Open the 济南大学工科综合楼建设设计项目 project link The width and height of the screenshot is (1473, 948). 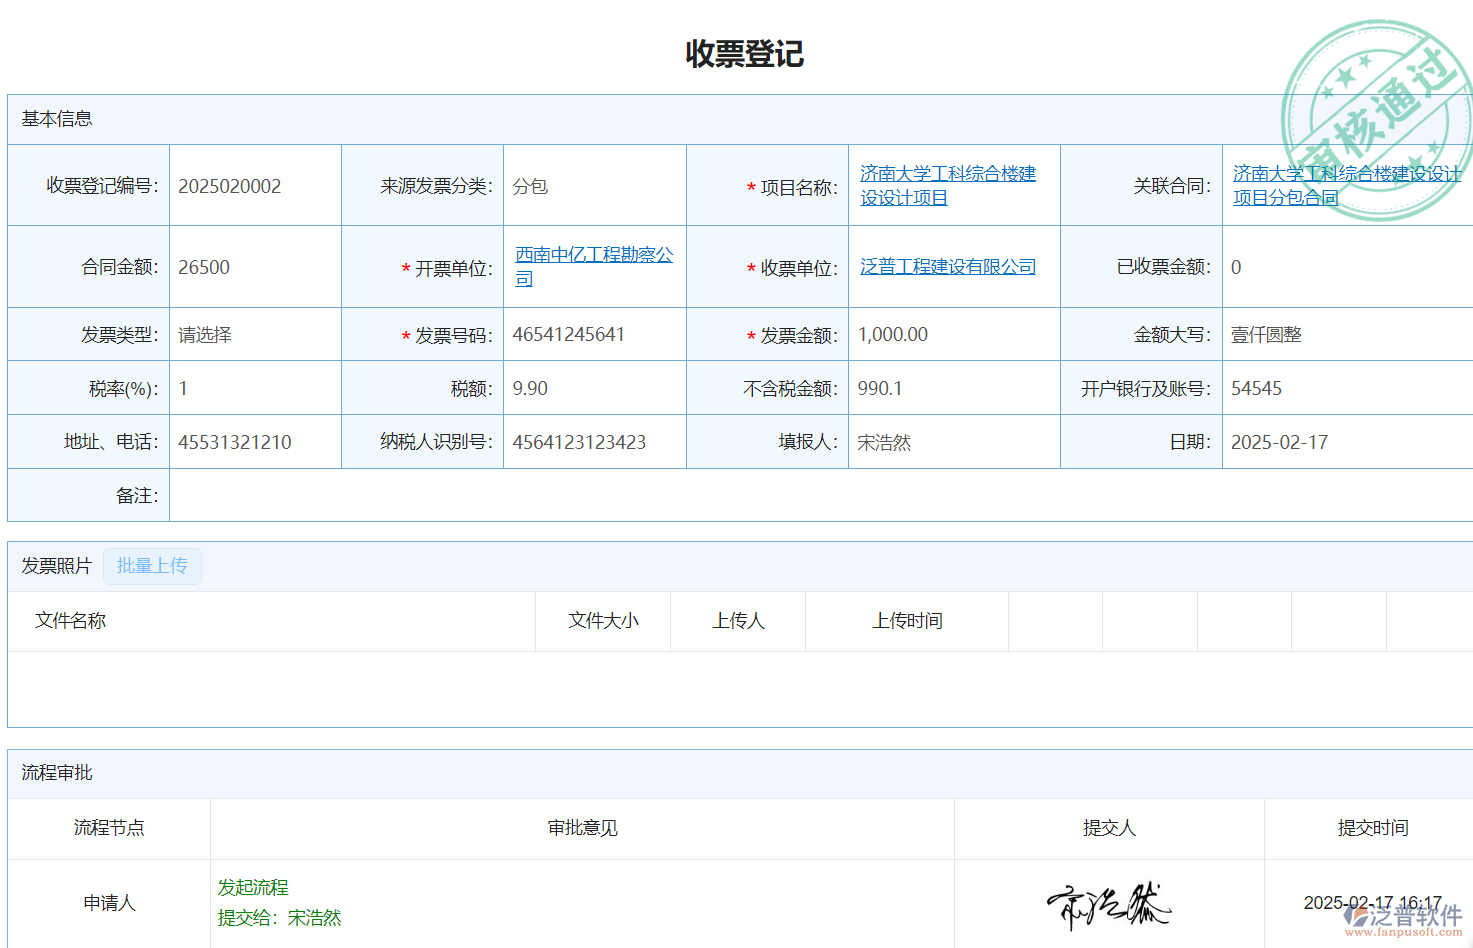(x=947, y=186)
